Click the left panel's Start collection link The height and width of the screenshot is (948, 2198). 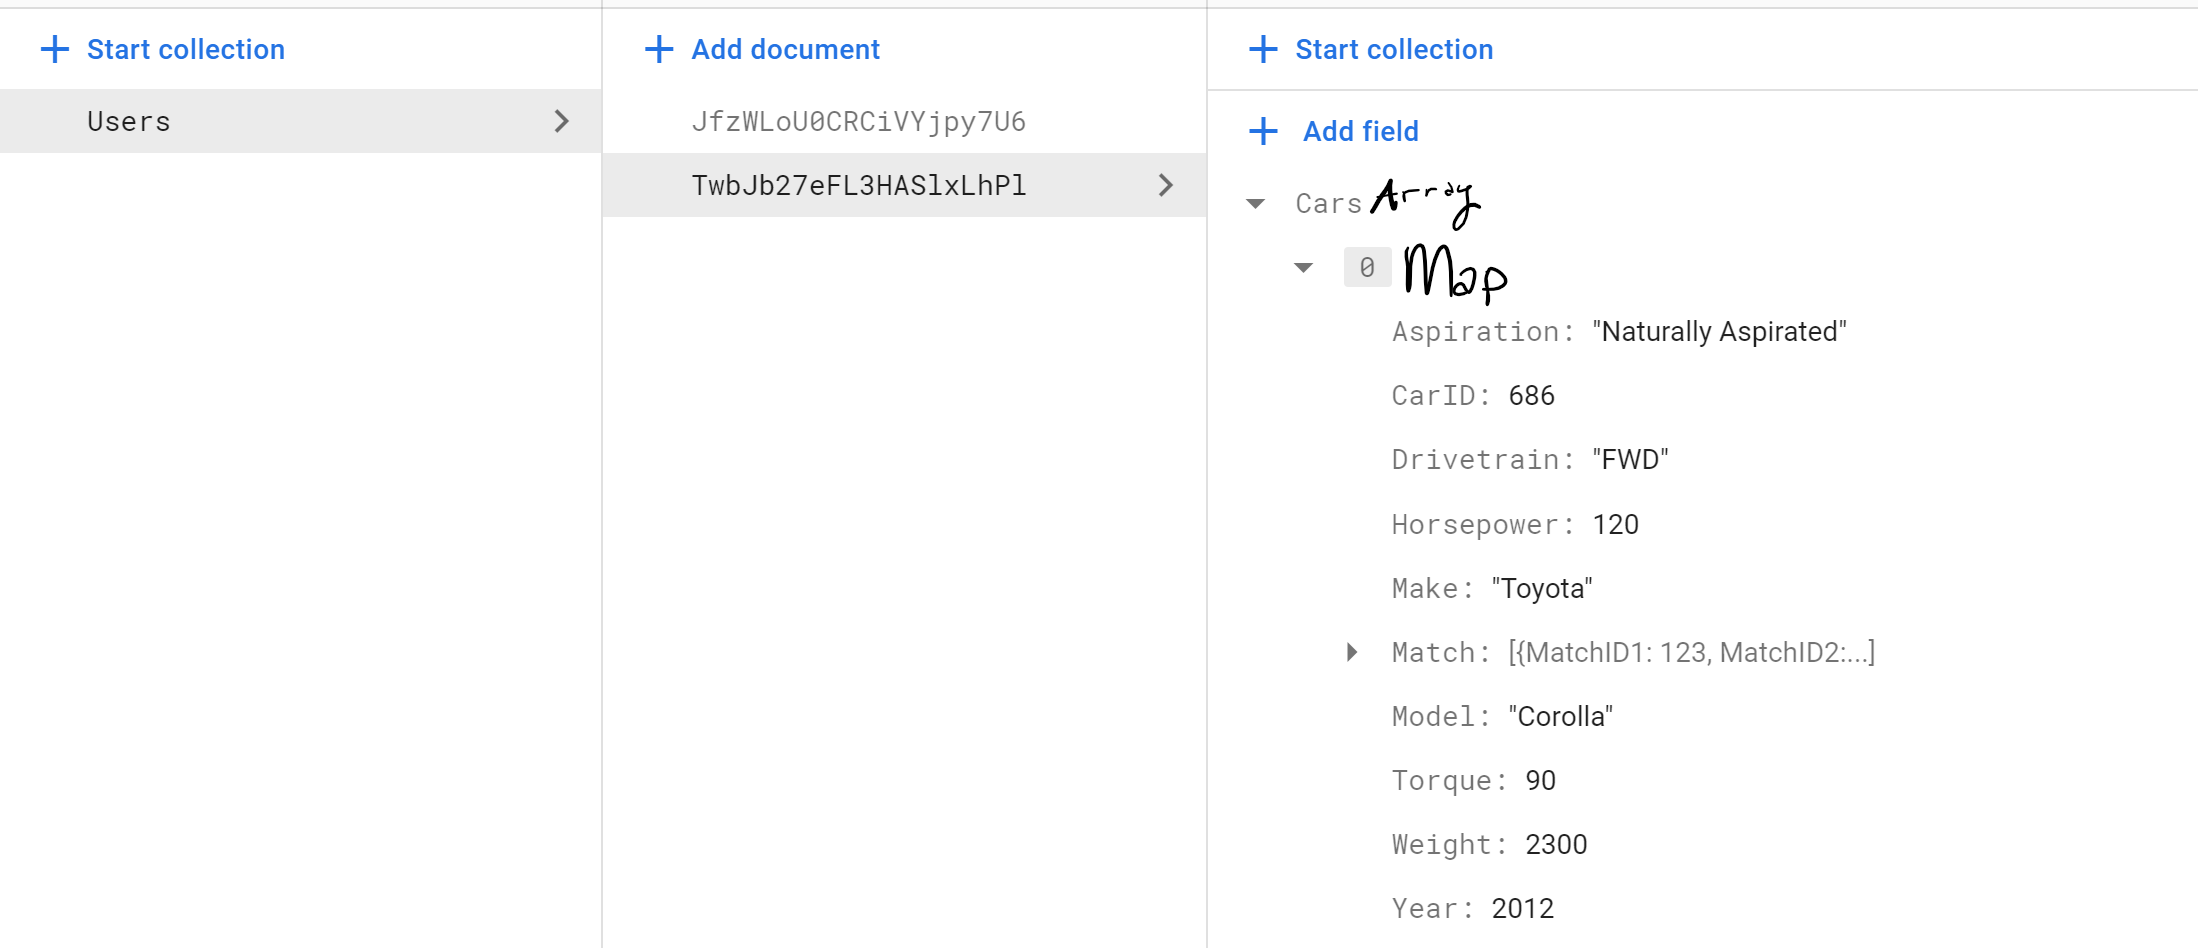click(186, 49)
